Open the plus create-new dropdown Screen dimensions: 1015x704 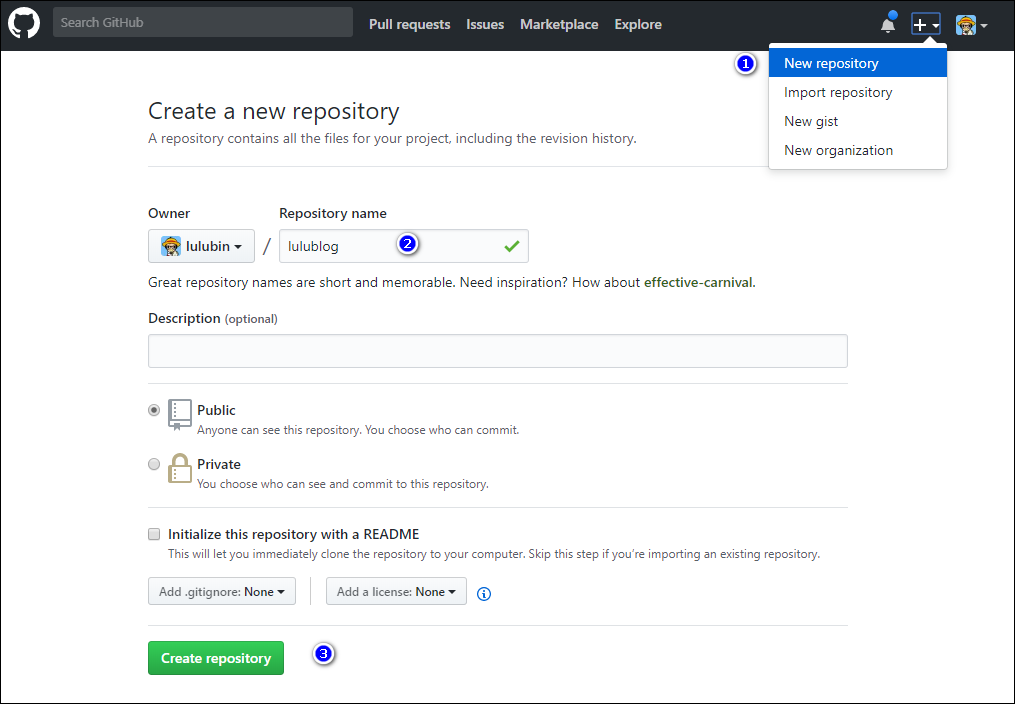coord(926,25)
